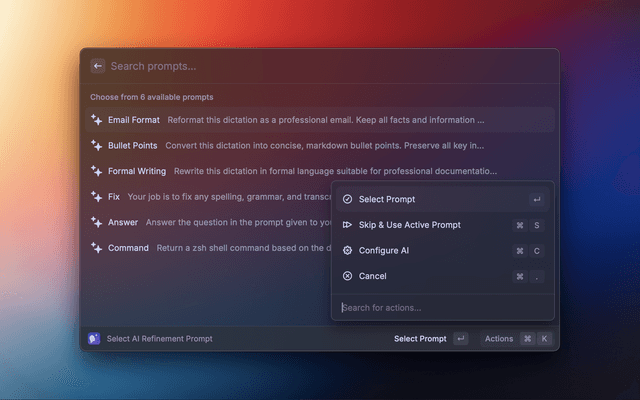Select the Email Format prompt row
This screenshot has height=400, width=640.
(x=300, y=120)
